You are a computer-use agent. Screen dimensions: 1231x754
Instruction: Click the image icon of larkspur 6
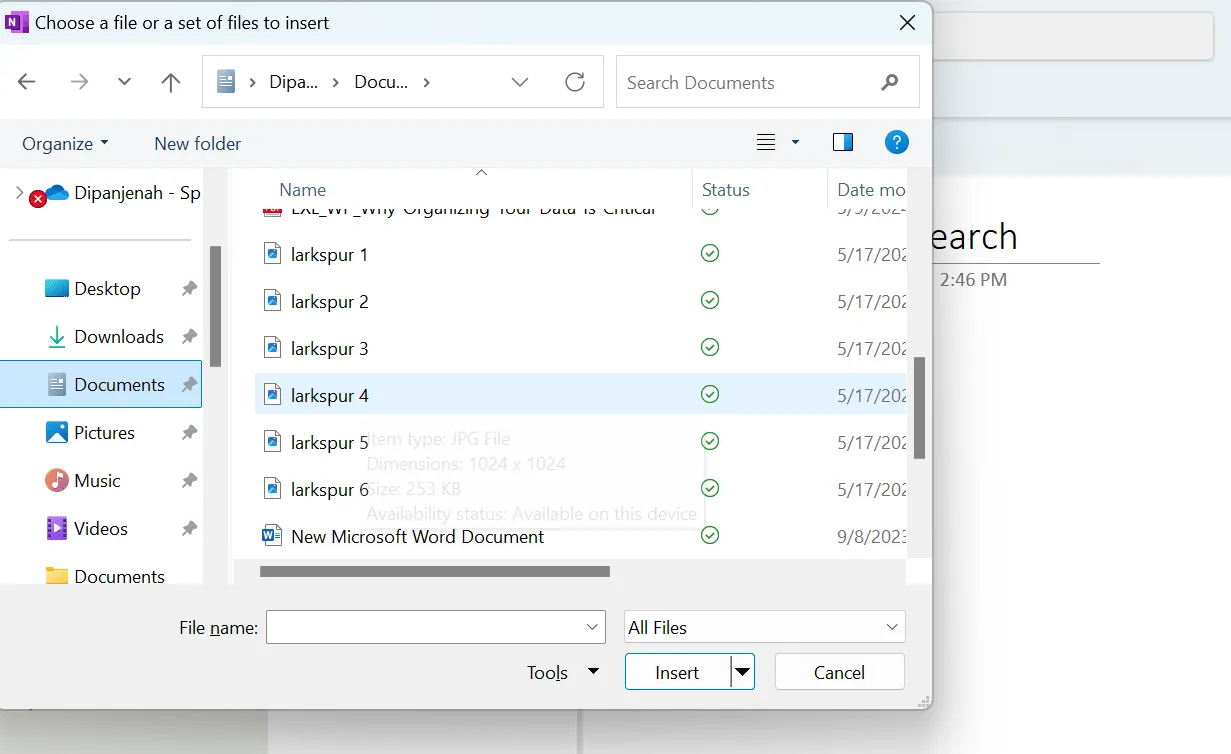click(x=272, y=488)
